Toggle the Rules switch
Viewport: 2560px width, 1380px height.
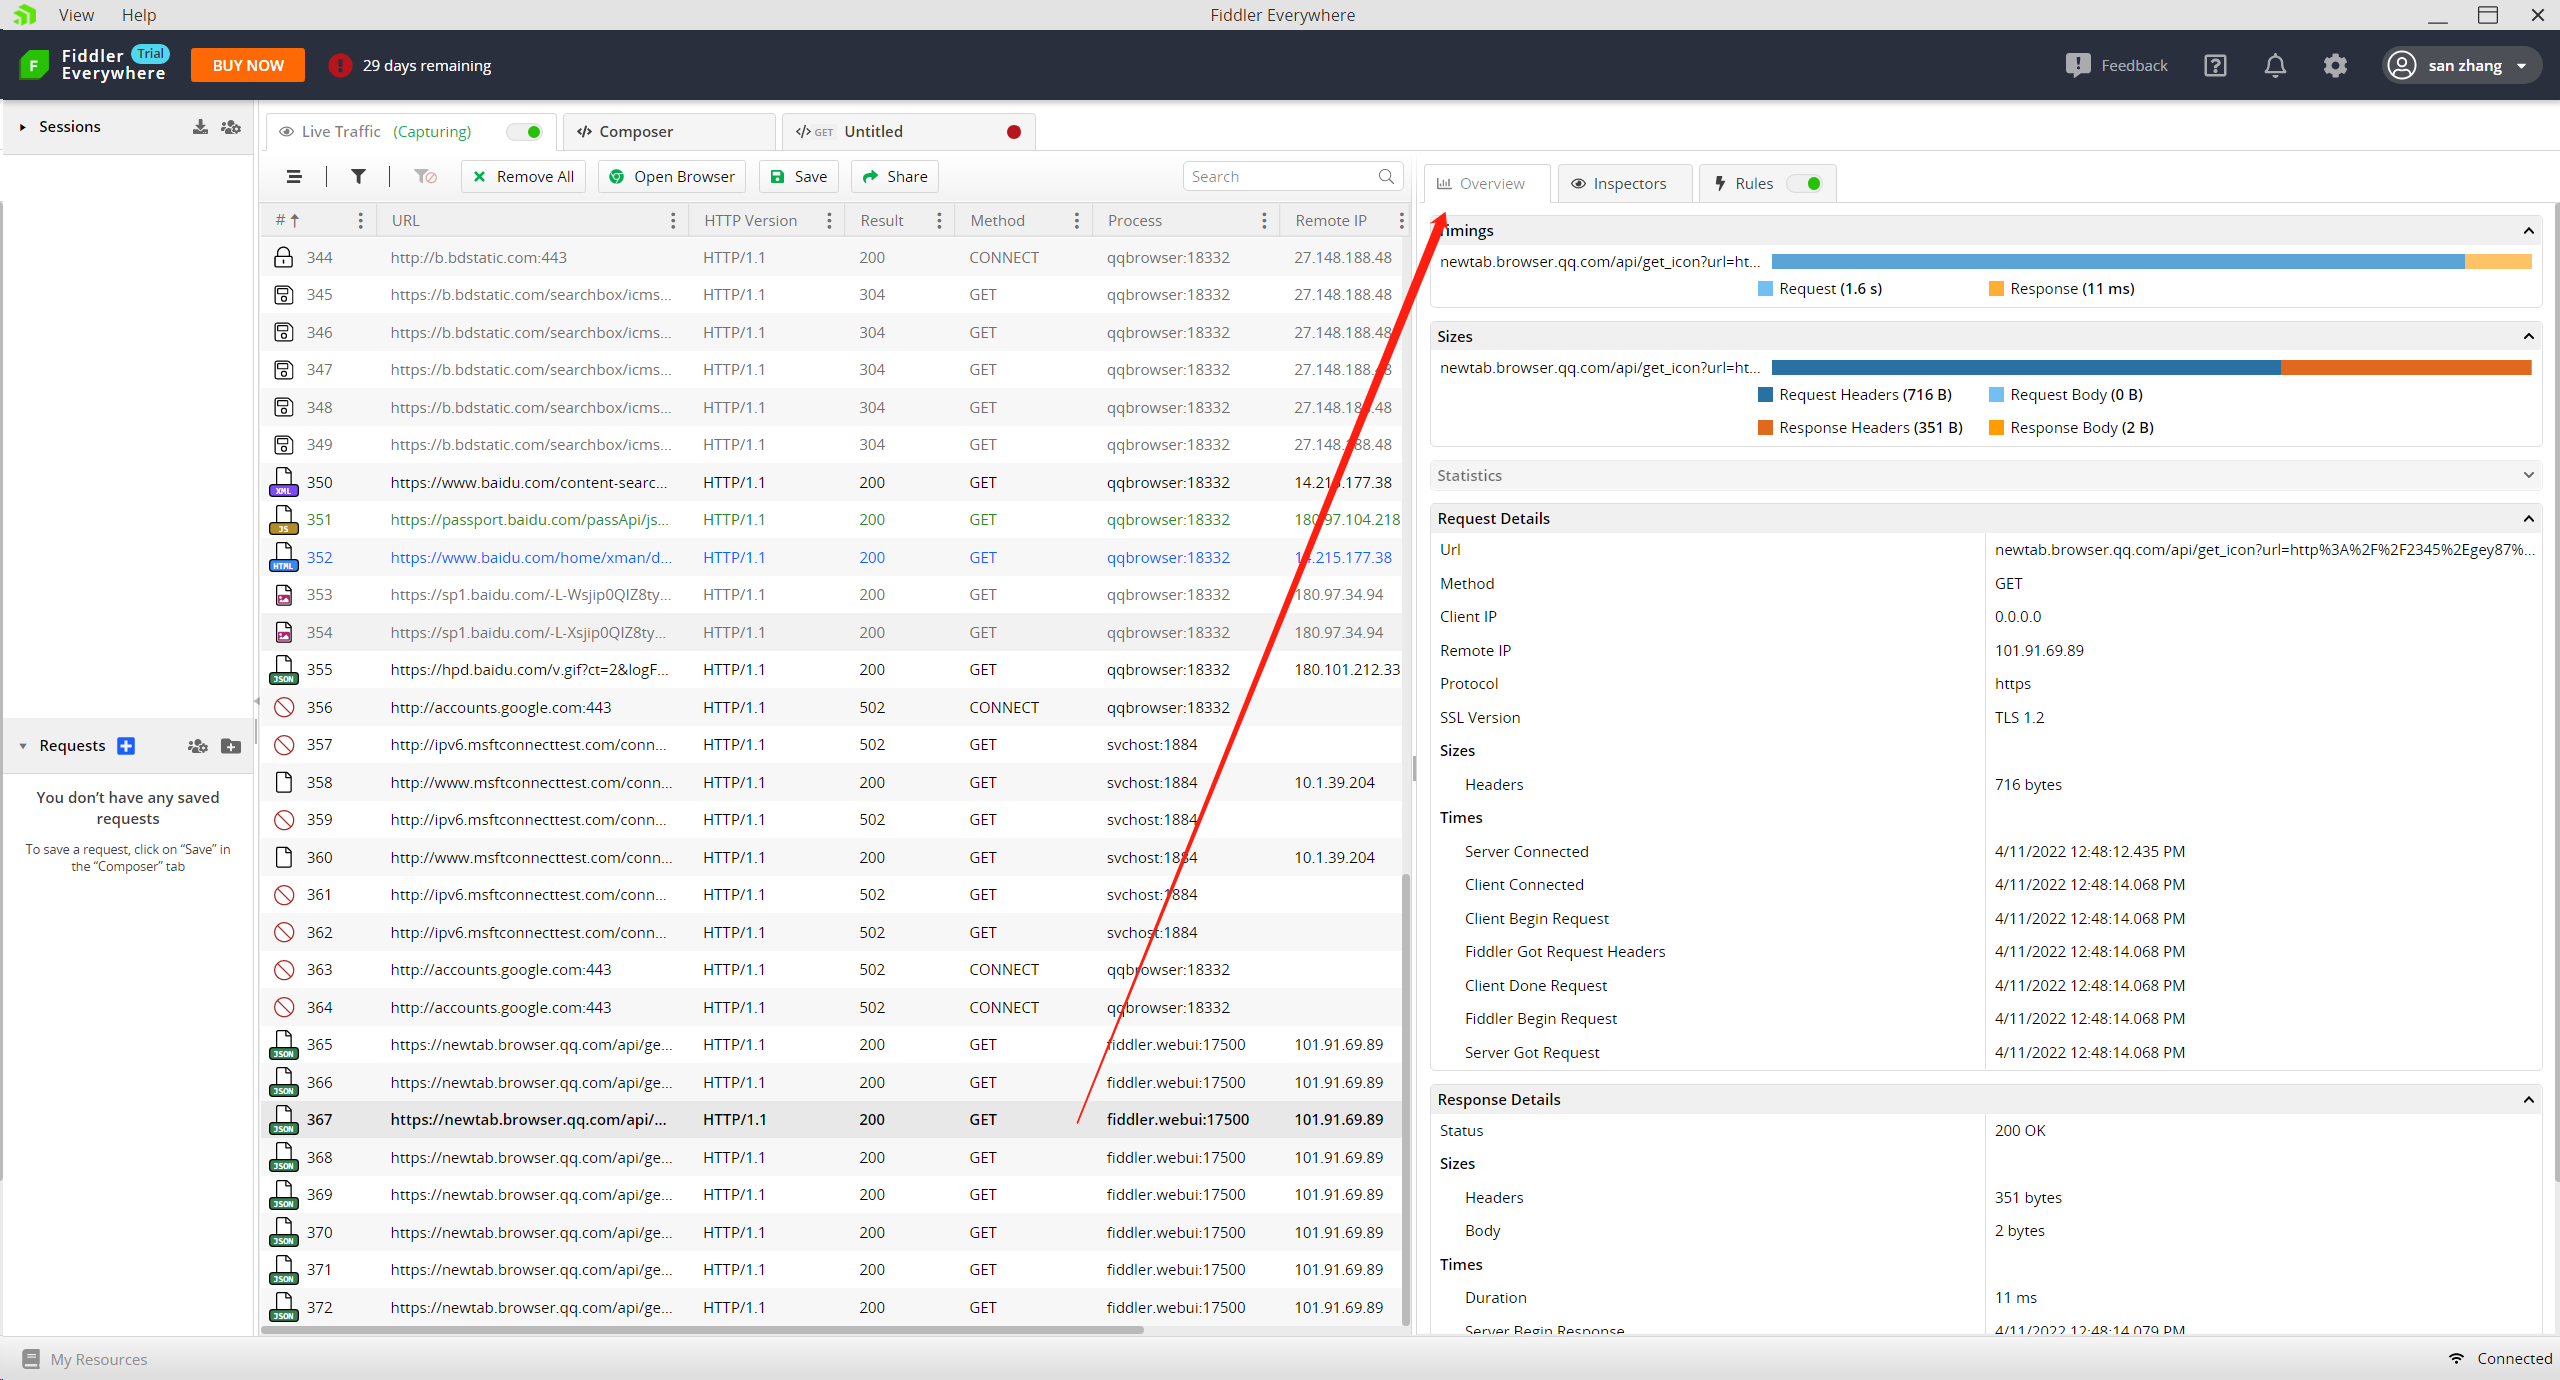tap(1805, 184)
